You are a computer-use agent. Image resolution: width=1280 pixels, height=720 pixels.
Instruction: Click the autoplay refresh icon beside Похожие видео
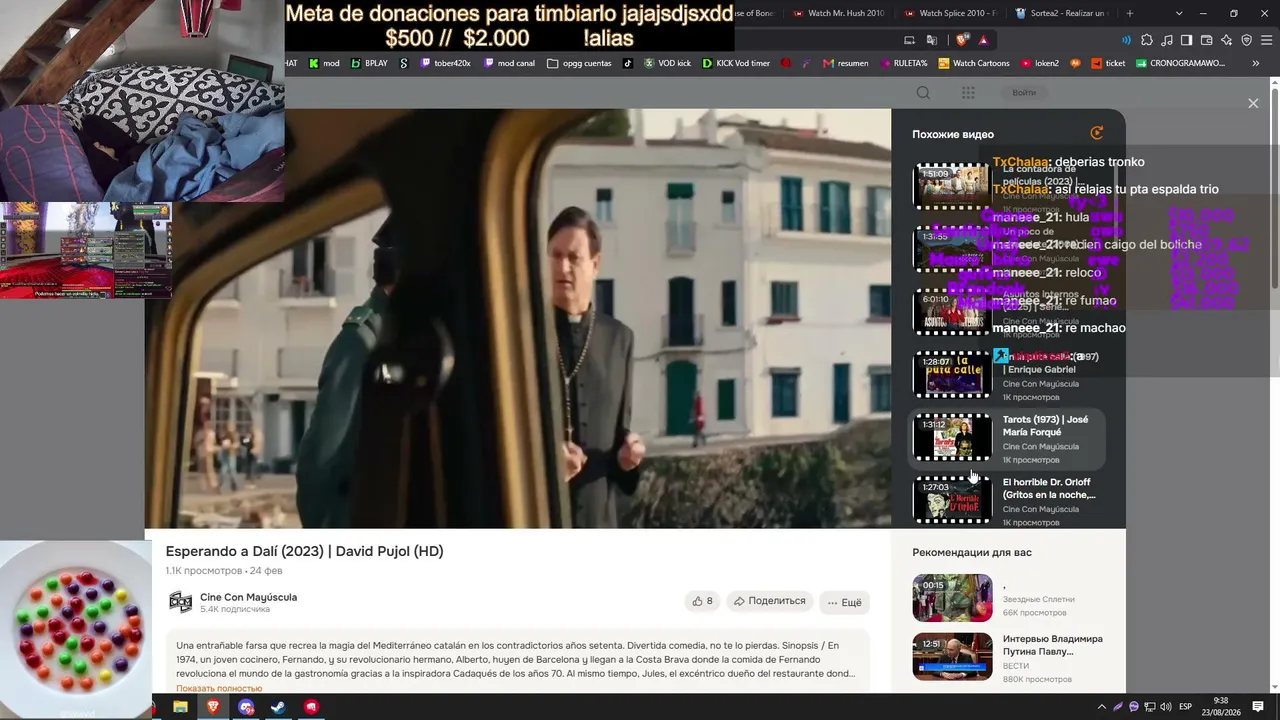pos(1097,133)
